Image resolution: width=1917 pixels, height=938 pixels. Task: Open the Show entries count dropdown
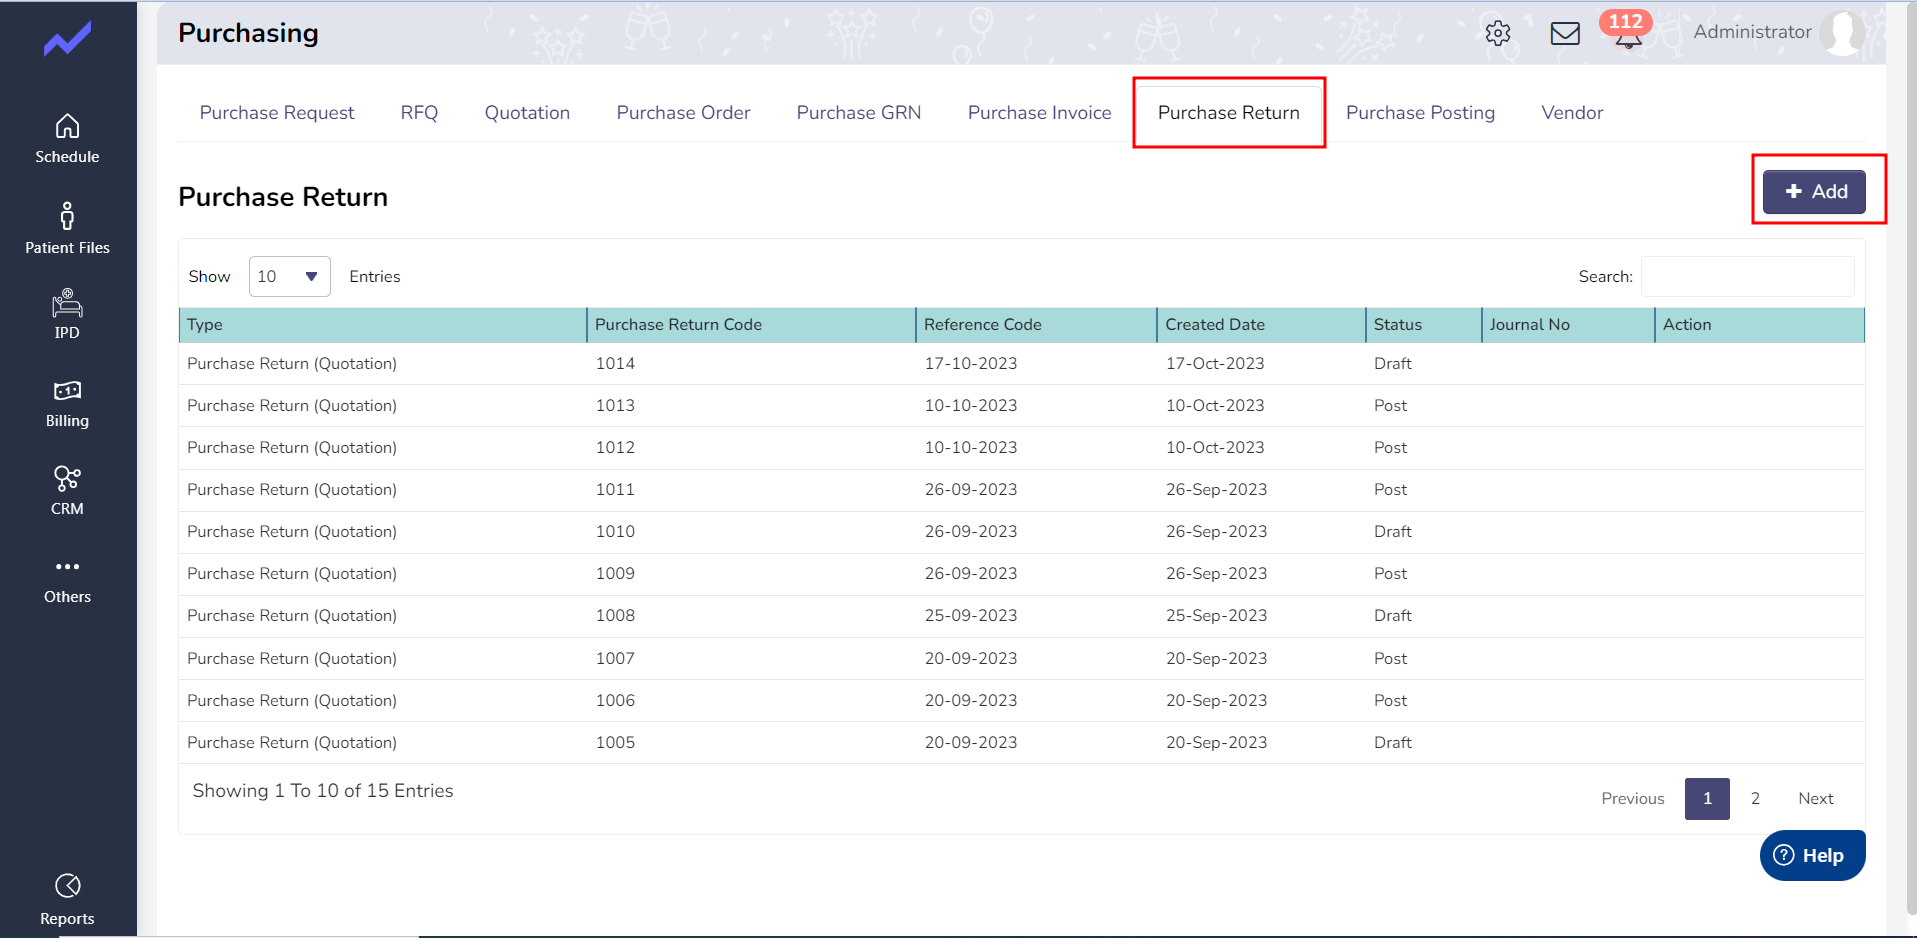289,276
